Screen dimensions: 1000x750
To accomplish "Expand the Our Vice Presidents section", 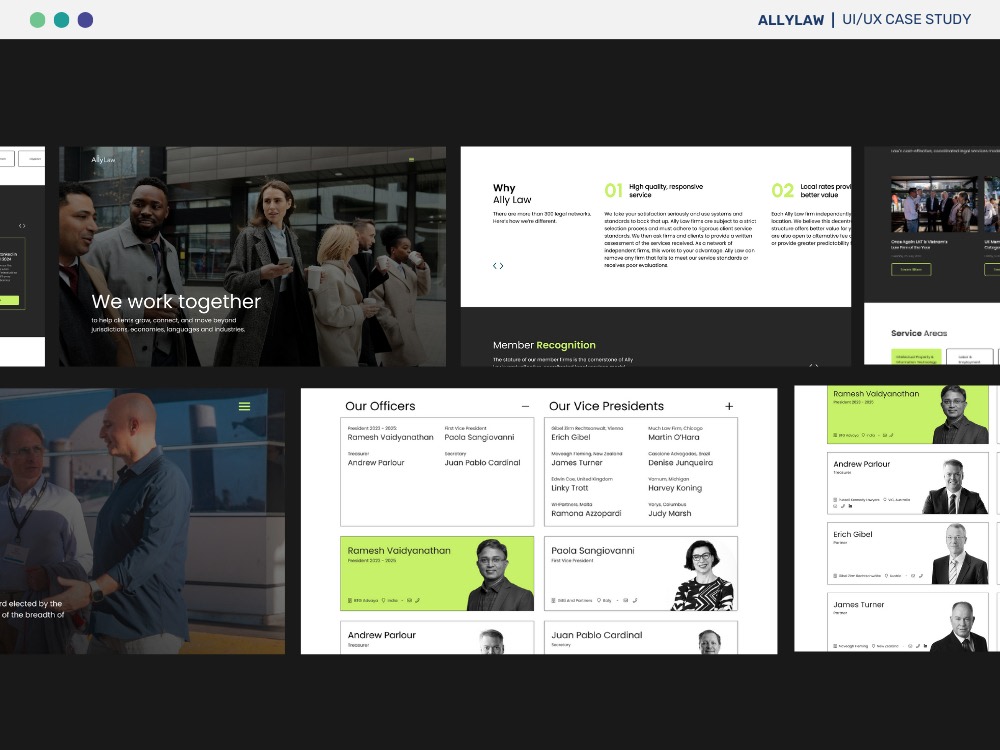I will click(729, 406).
